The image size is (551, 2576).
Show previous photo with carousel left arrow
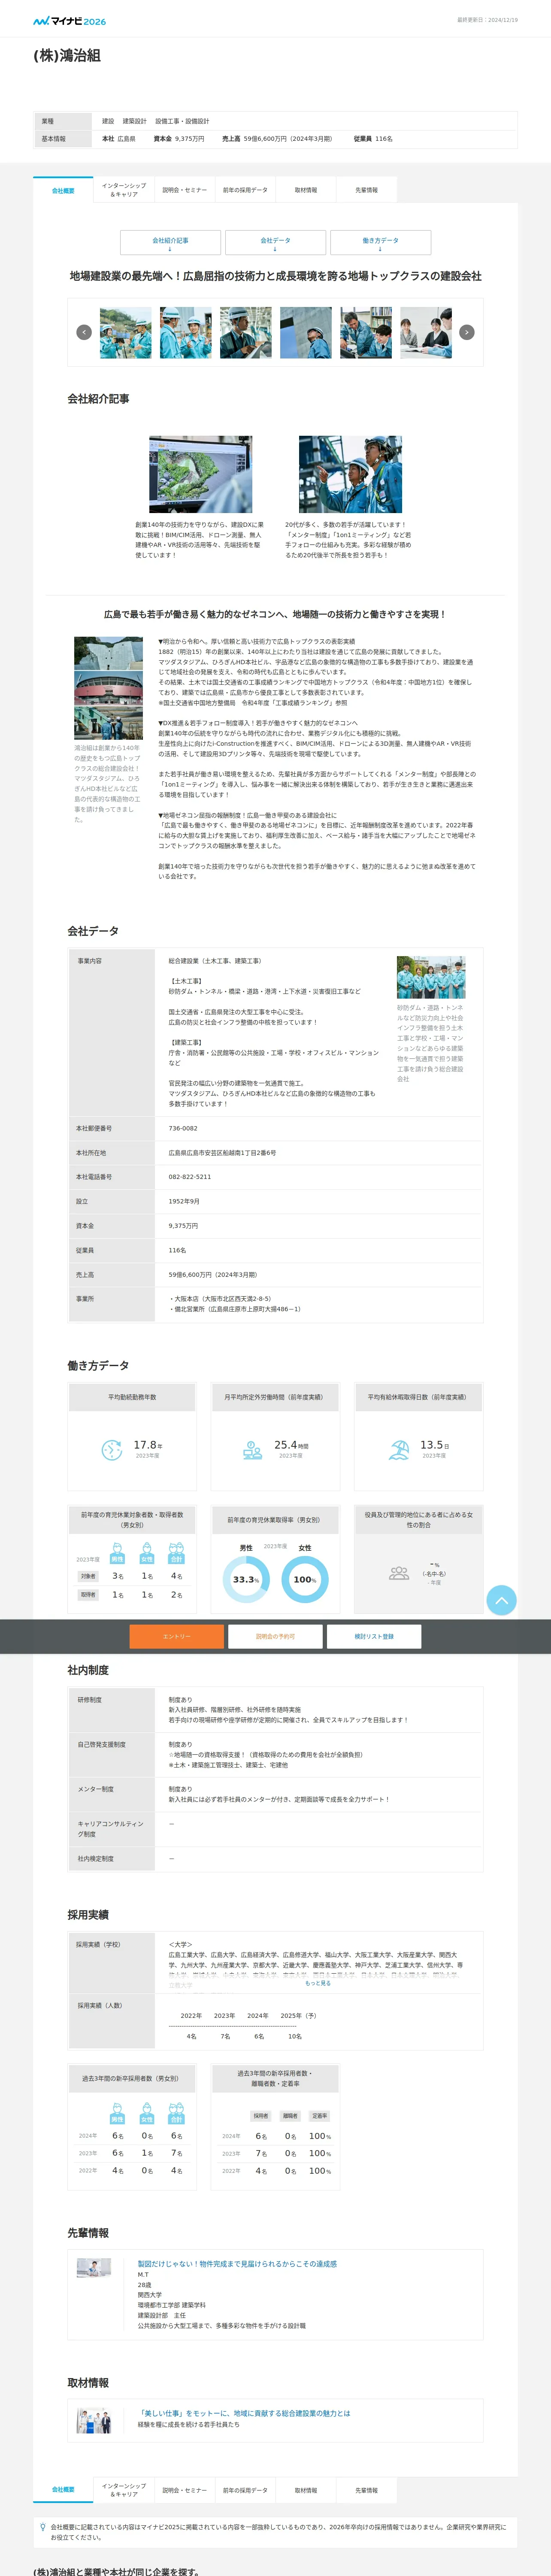click(x=84, y=332)
